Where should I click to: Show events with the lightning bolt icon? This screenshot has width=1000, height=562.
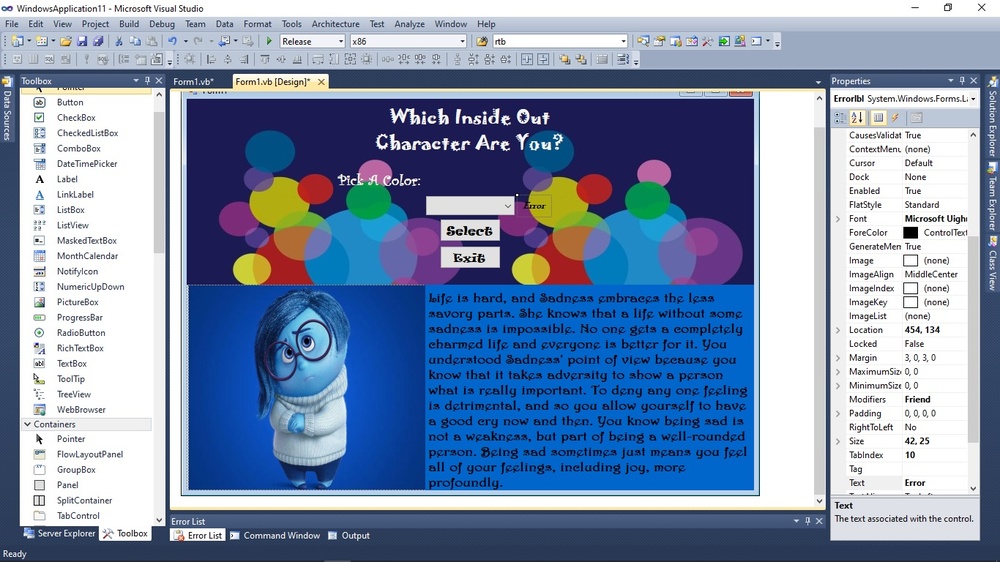coord(895,118)
